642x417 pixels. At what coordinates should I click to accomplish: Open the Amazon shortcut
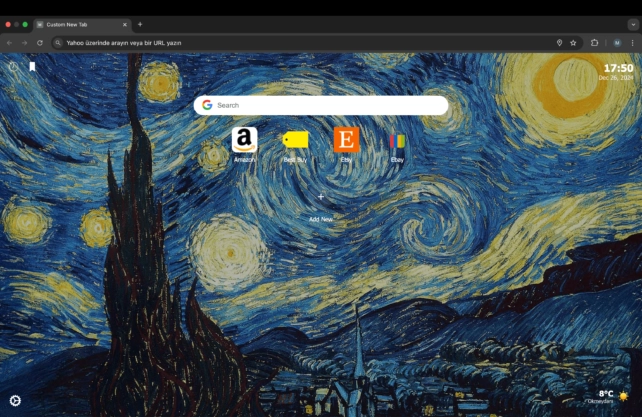point(244,140)
